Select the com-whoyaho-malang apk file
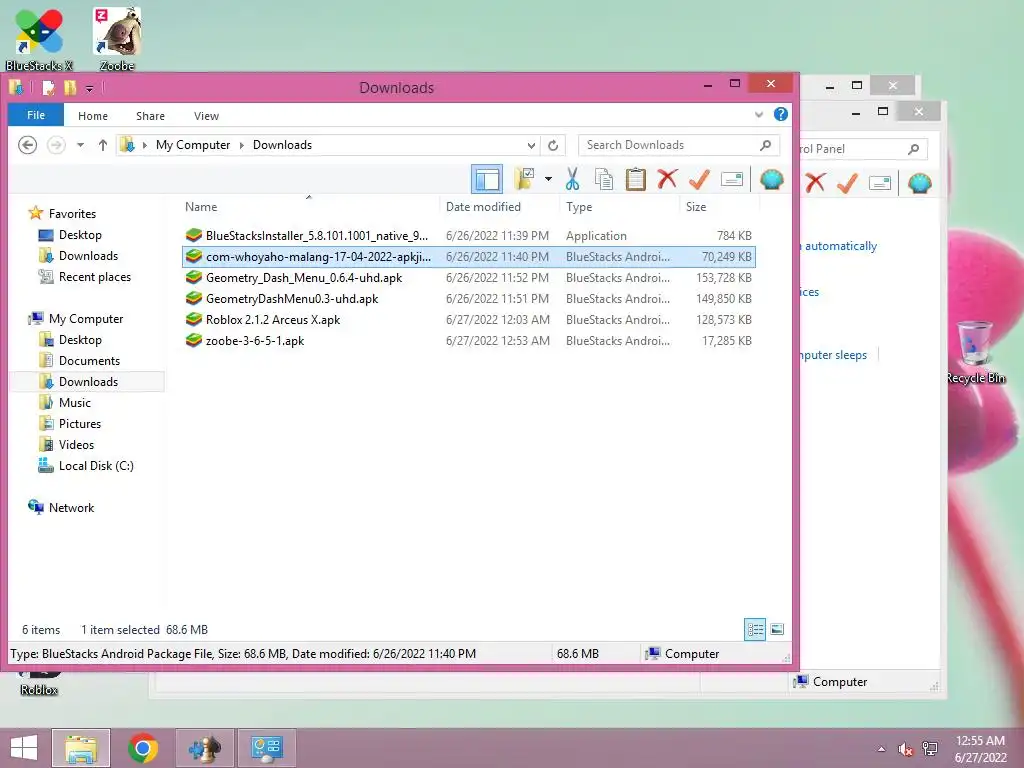This screenshot has height=768, width=1024. 468,257
